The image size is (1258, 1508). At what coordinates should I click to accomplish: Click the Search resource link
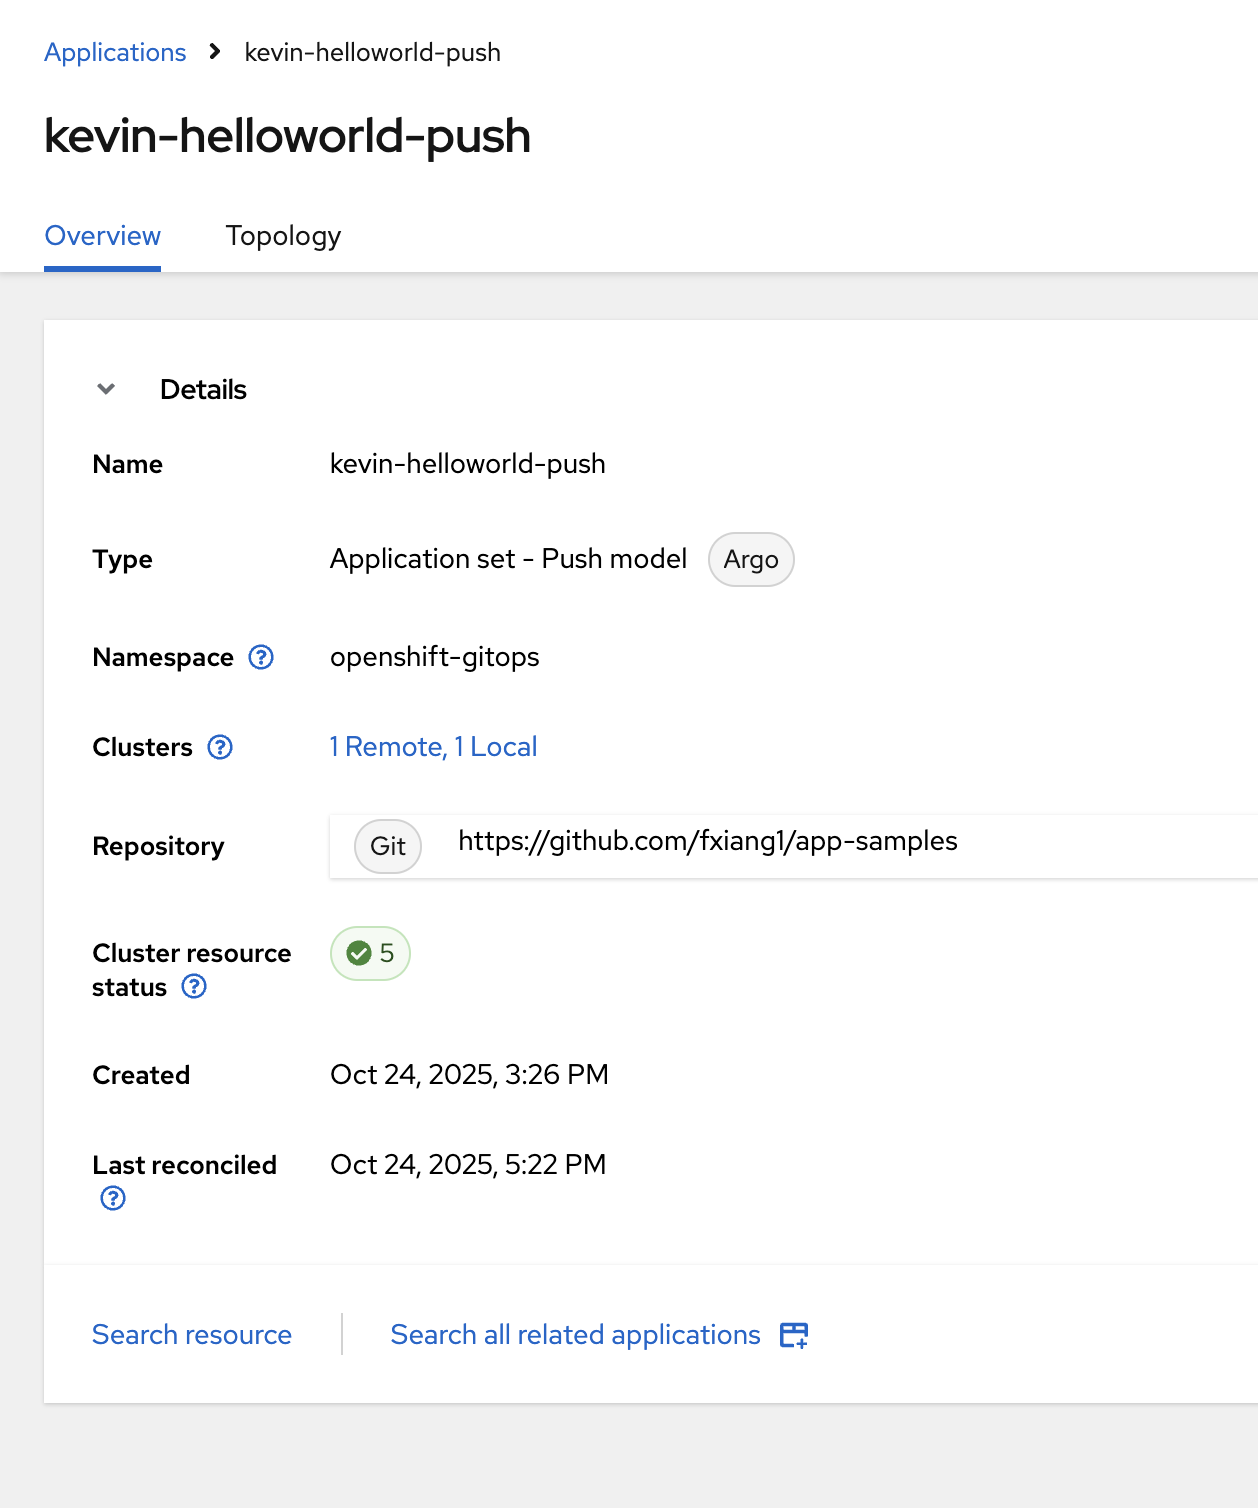192,1335
